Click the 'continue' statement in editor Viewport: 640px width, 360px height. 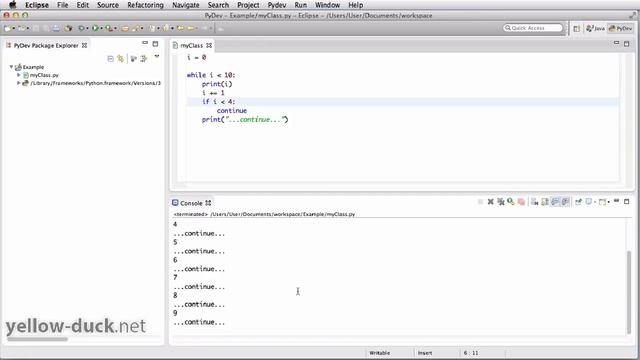click(232, 111)
